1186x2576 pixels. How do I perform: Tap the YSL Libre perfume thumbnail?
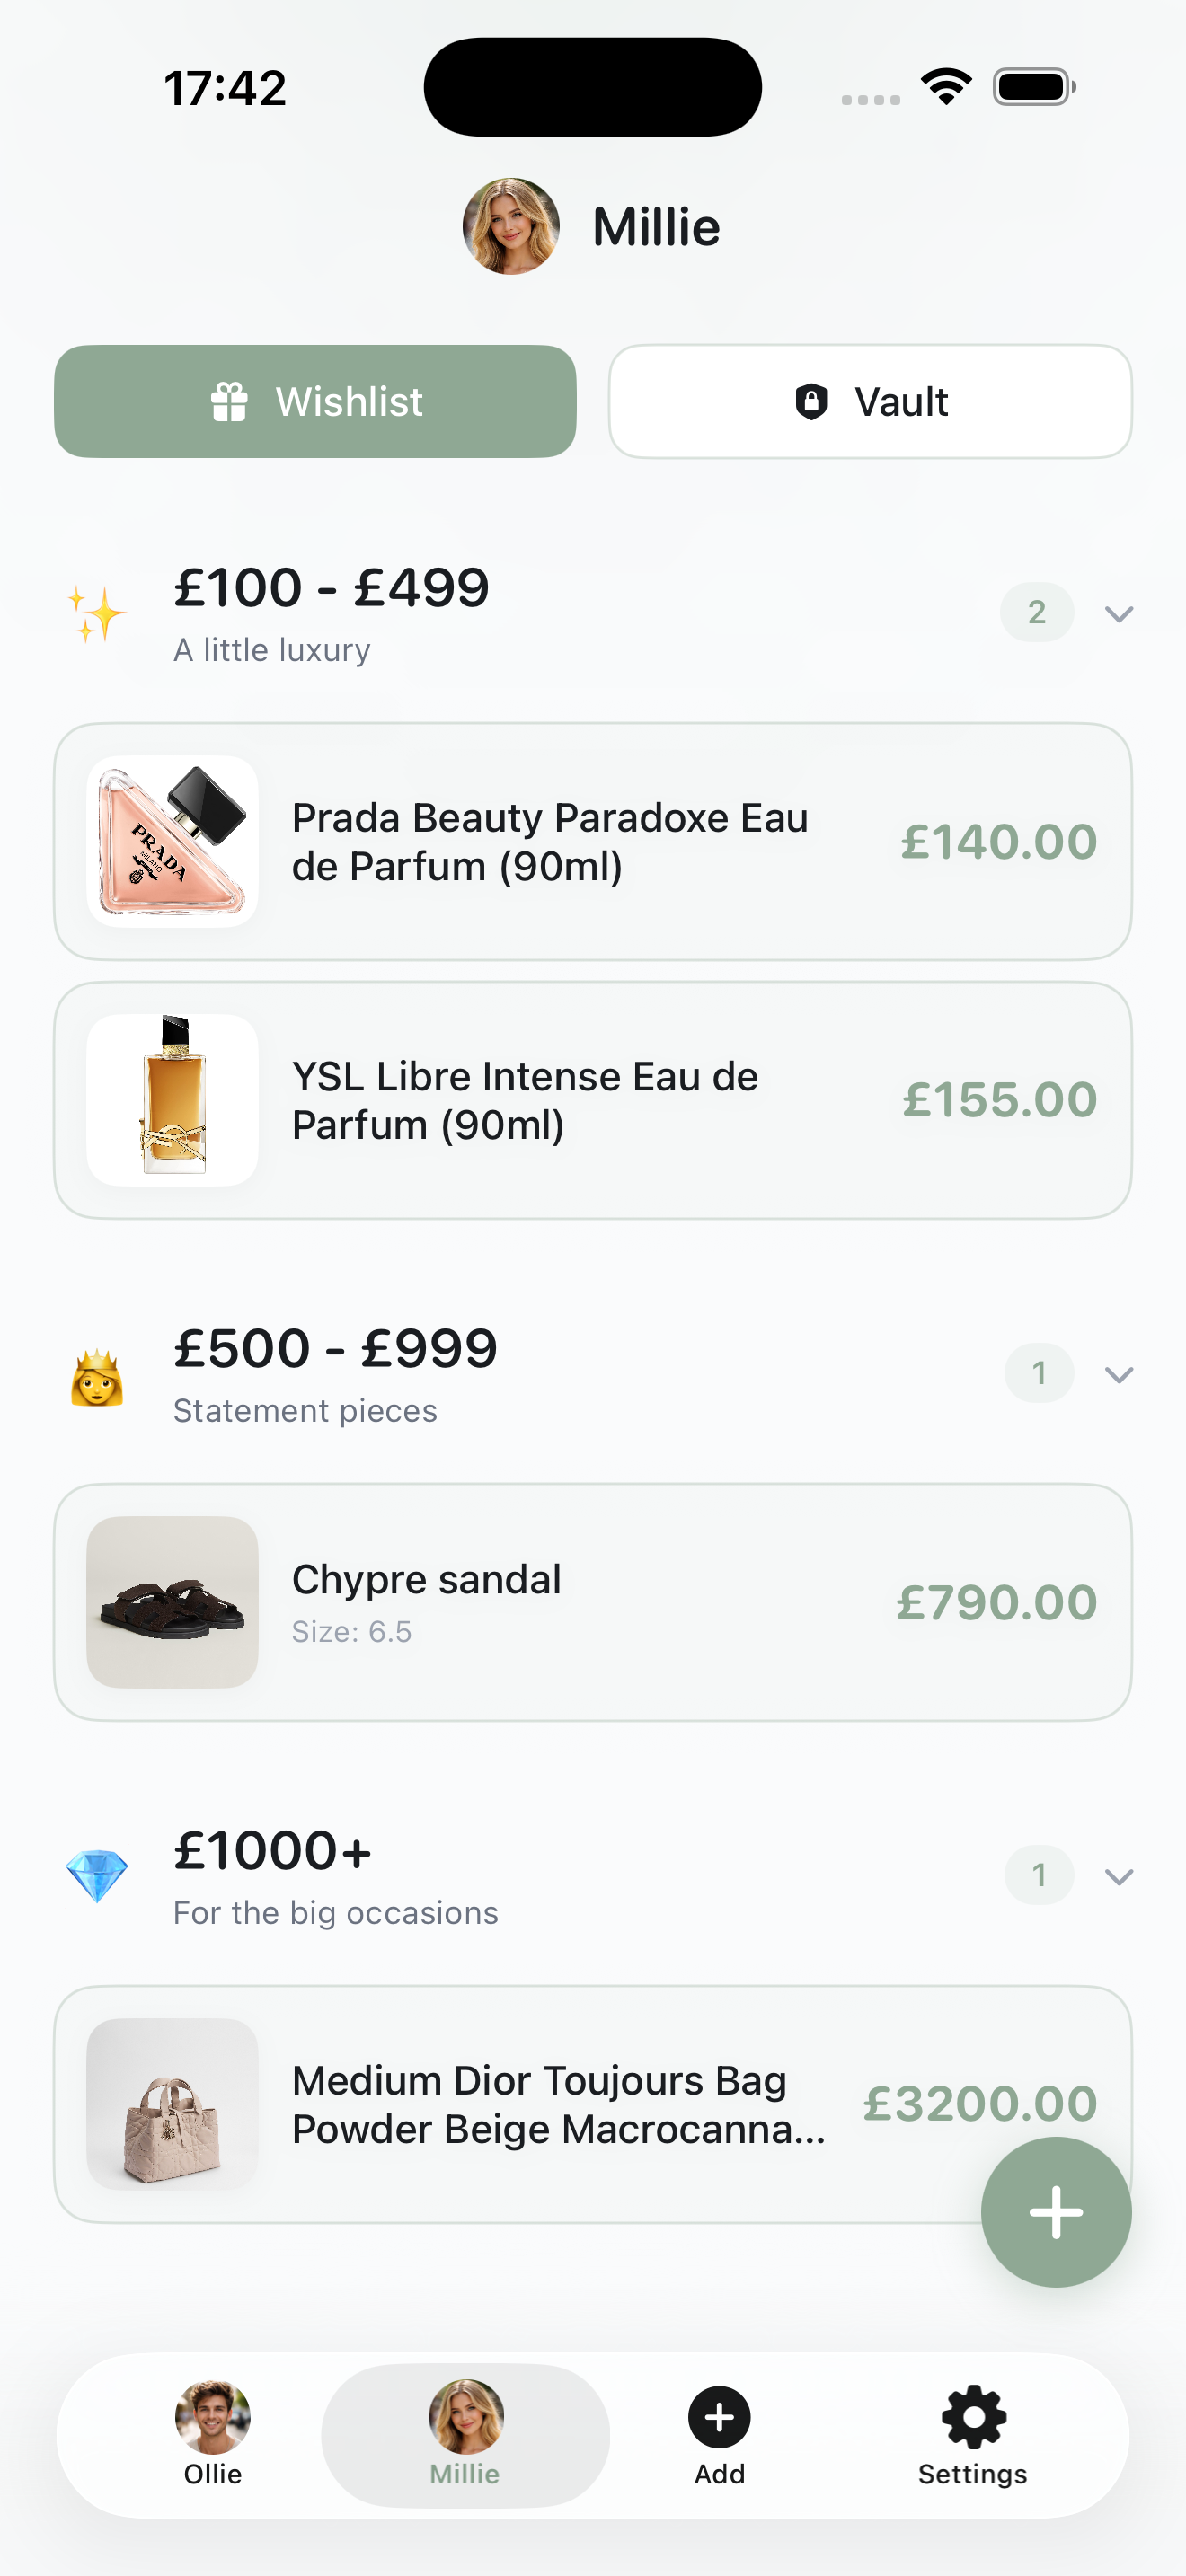tap(173, 1100)
